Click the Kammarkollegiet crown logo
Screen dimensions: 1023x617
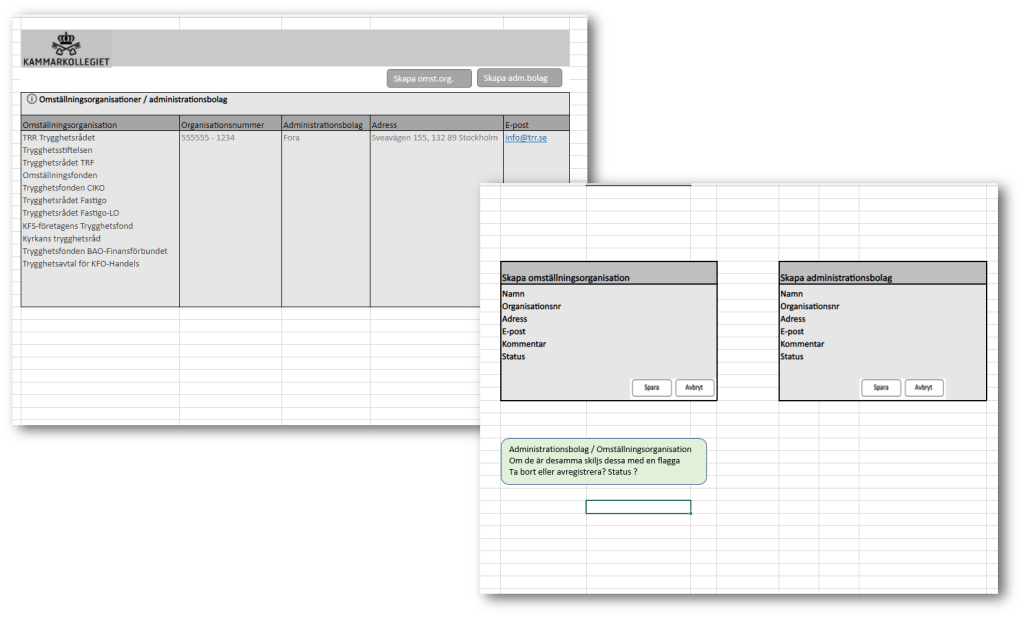[67, 43]
